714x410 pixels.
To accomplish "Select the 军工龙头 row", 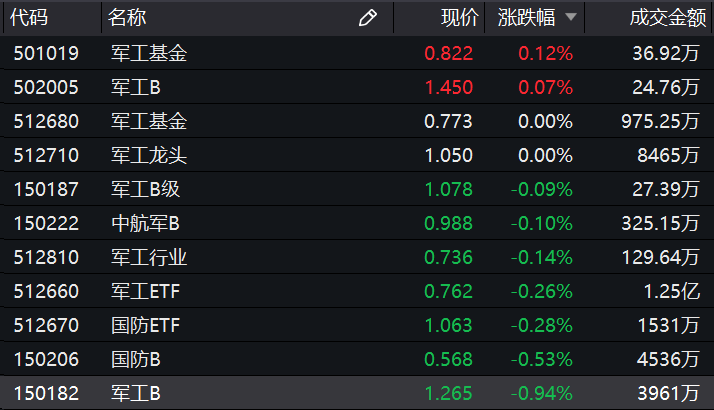I will point(149,156).
